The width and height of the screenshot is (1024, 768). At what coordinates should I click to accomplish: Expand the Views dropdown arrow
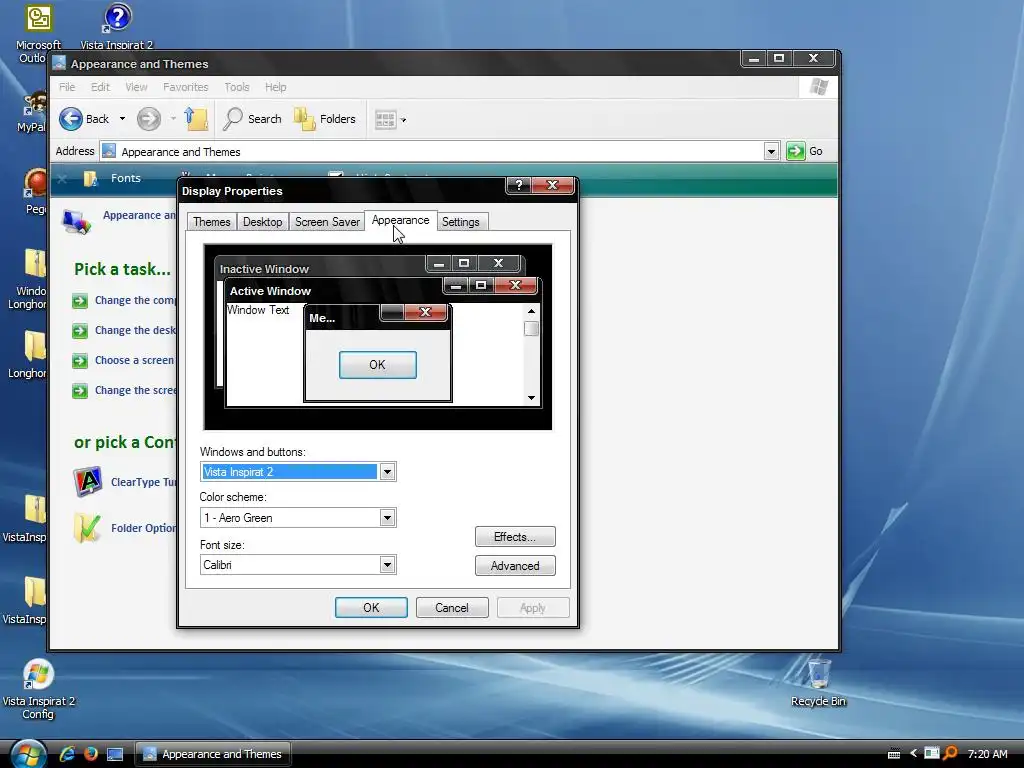point(404,120)
